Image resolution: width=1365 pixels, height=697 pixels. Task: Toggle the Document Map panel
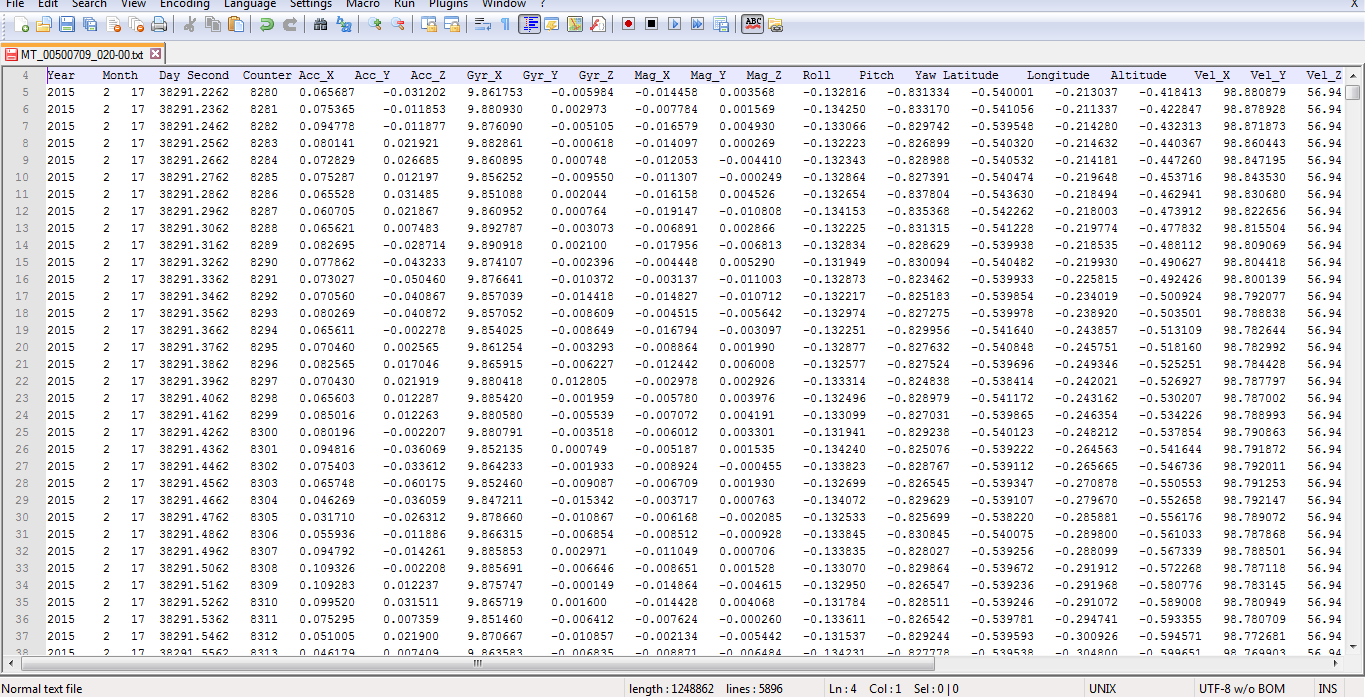574,24
